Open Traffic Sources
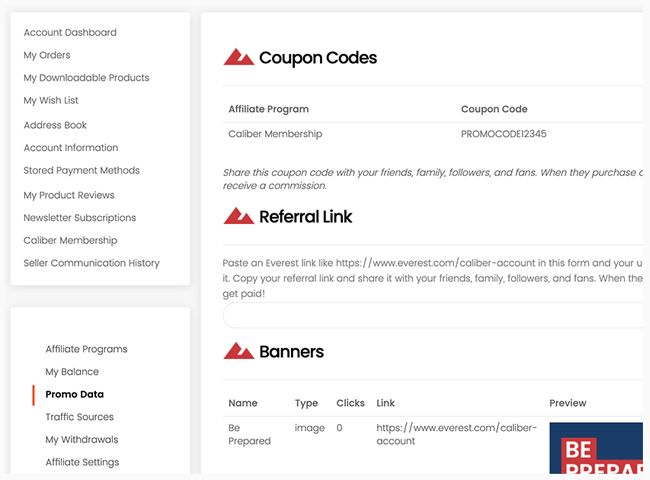The image size is (650, 480). pyautogui.click(x=80, y=417)
